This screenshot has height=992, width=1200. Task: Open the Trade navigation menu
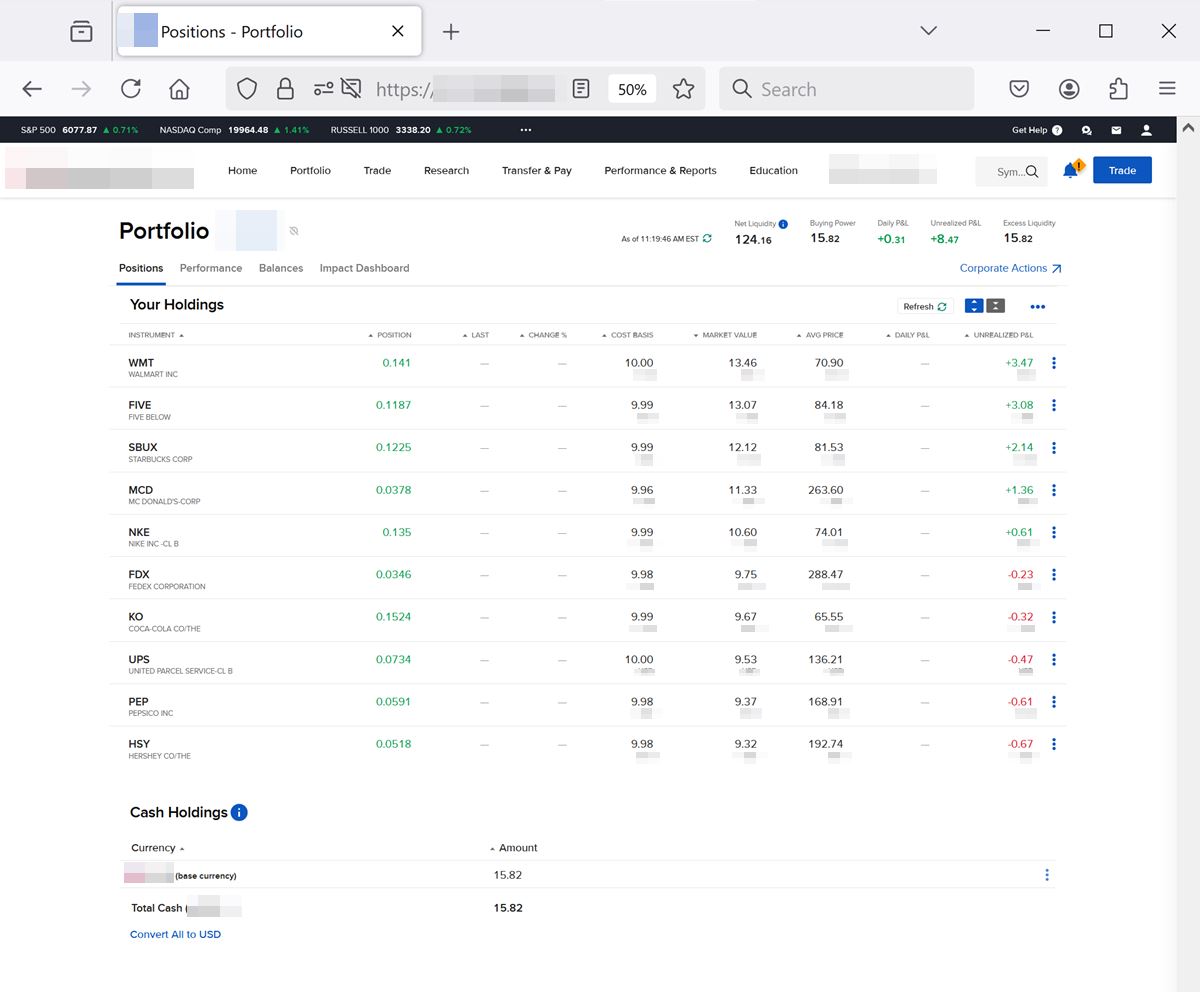pyautogui.click(x=377, y=171)
